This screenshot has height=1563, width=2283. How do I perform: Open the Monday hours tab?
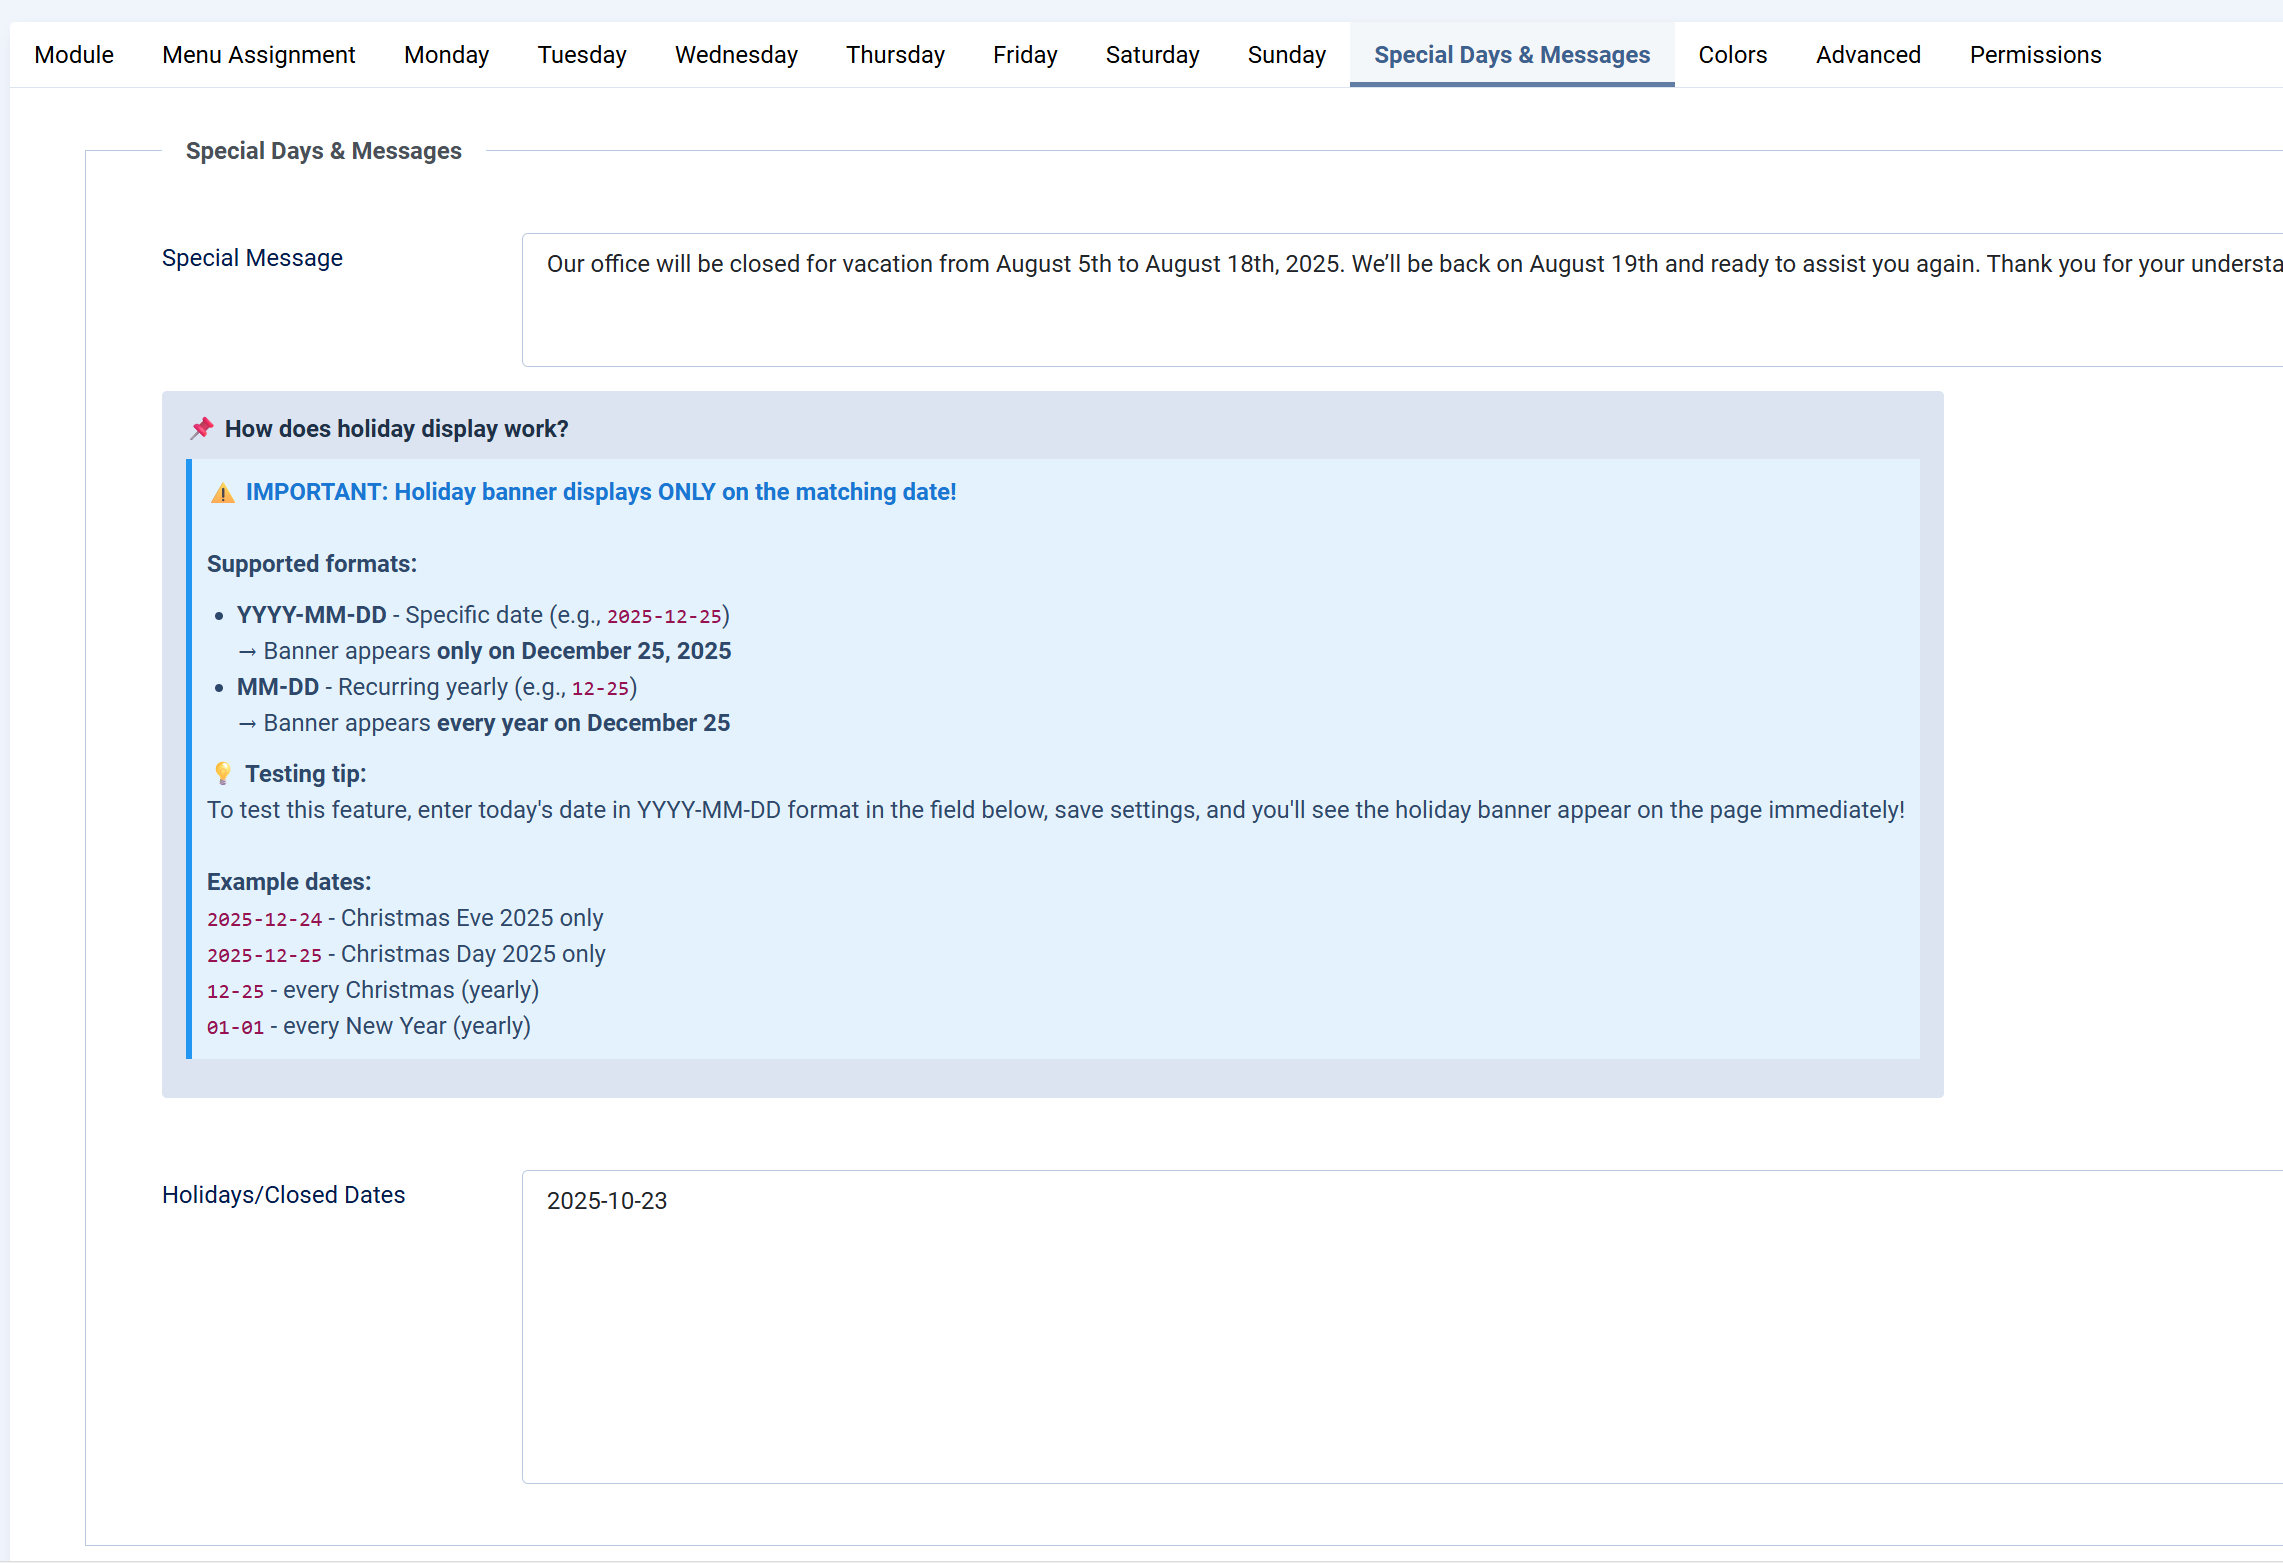click(x=446, y=55)
